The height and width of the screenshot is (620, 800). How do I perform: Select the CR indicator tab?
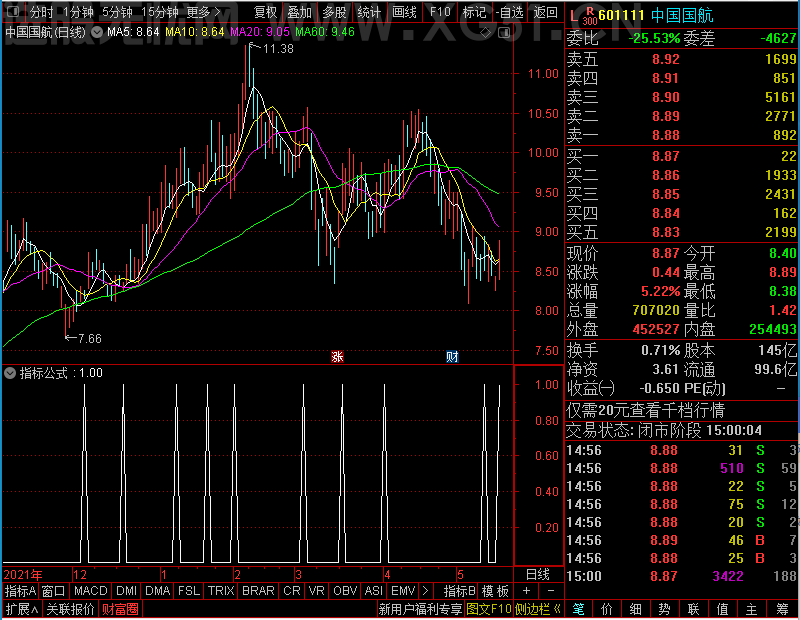click(292, 591)
